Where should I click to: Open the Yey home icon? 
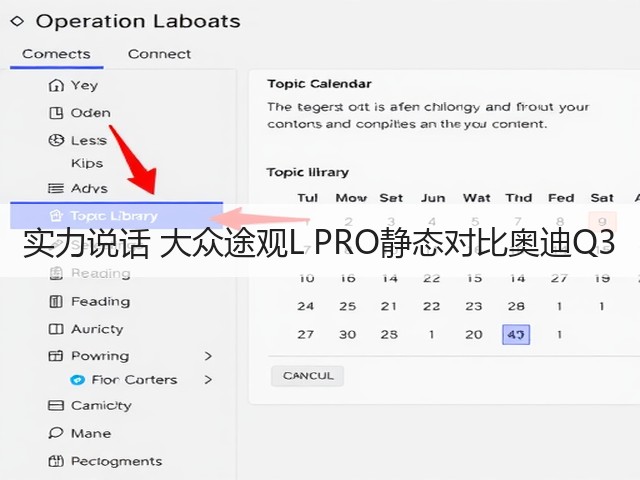(x=56, y=86)
